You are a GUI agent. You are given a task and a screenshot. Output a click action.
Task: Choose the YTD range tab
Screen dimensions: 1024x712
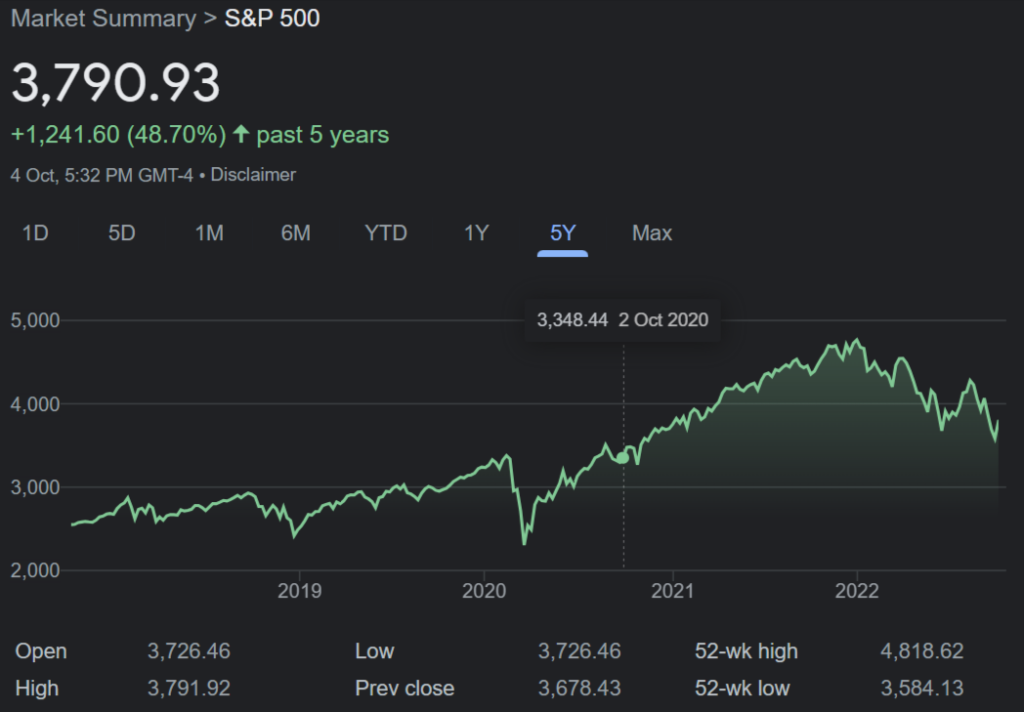coord(385,233)
